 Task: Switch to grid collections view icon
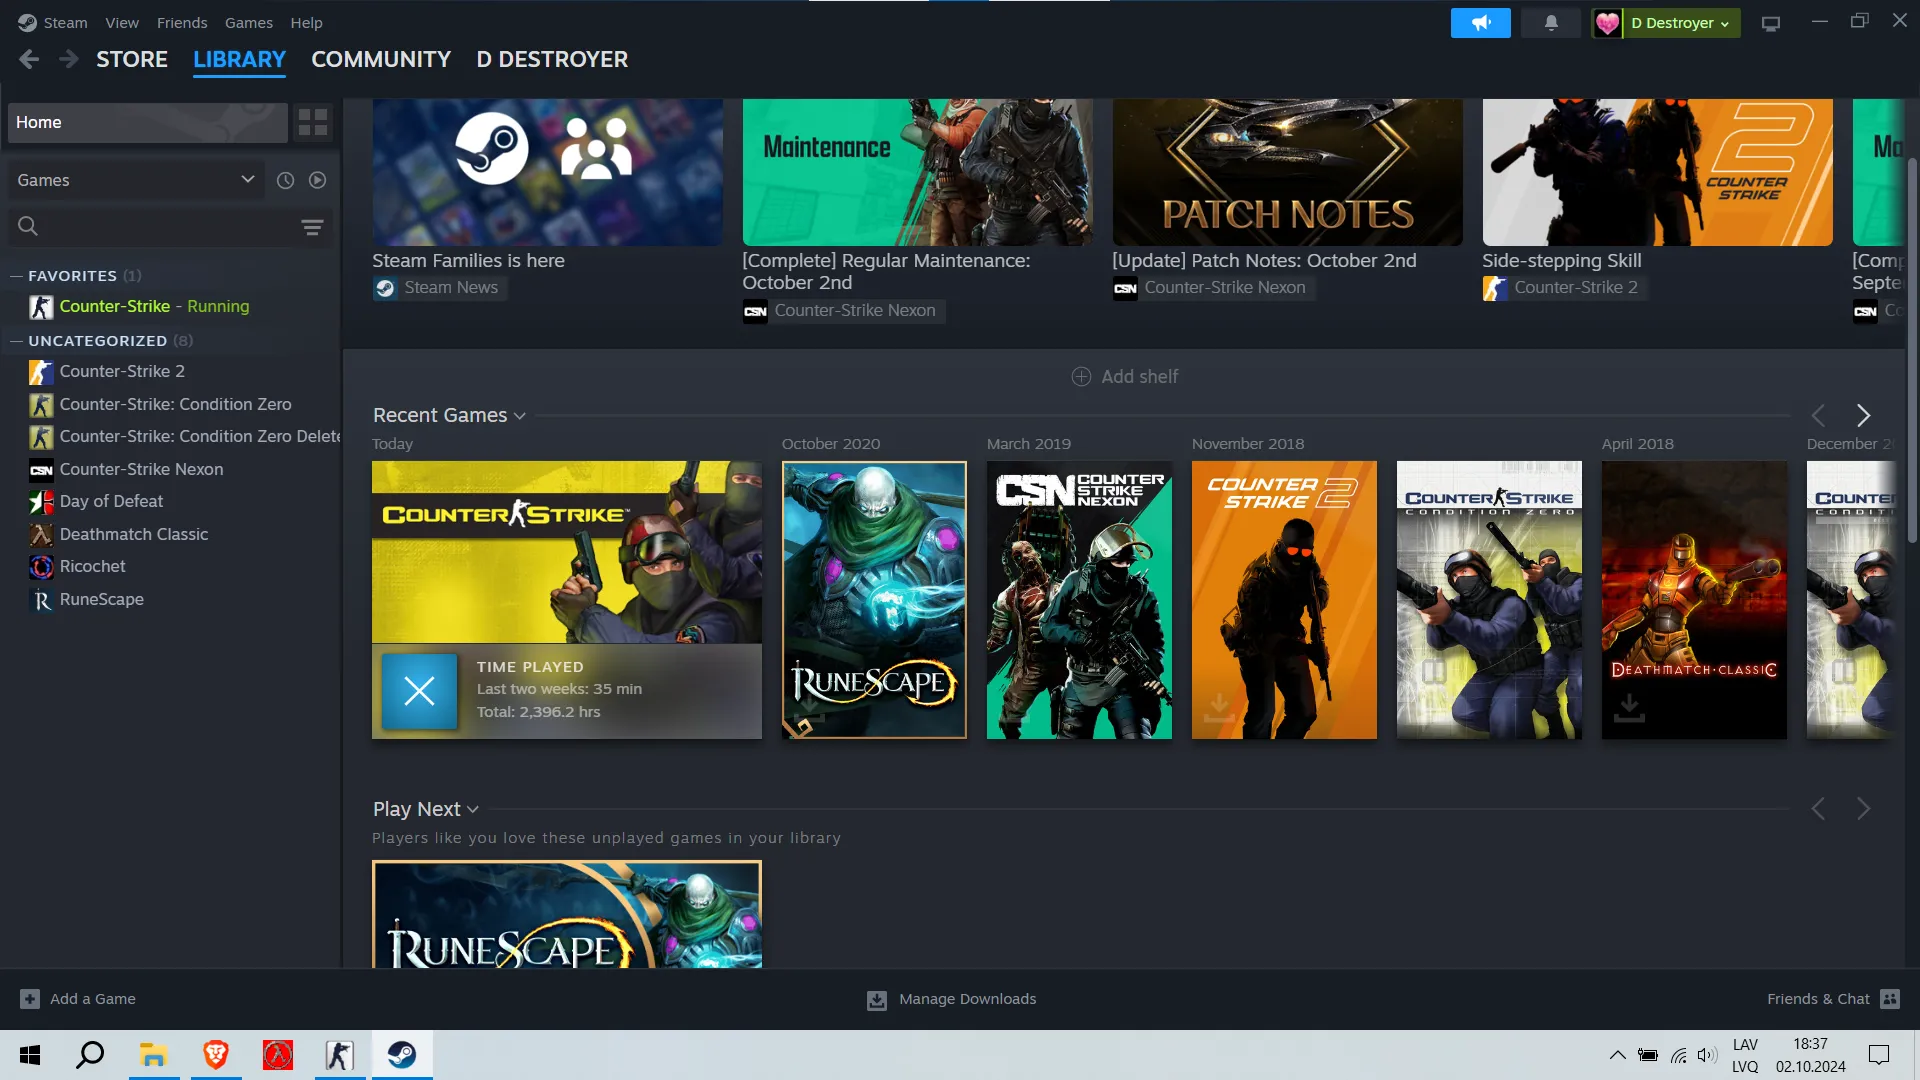pos(313,122)
